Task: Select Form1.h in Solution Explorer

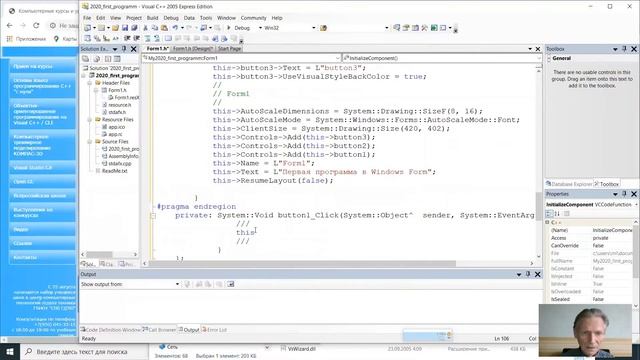Action: coord(117,90)
